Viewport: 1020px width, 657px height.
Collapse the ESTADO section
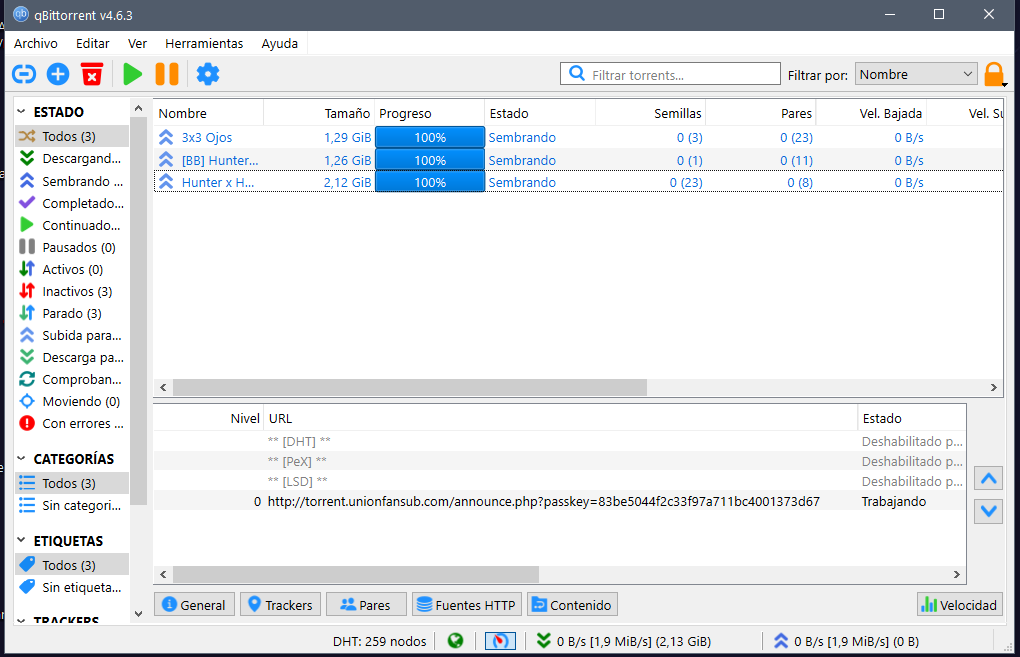(21, 112)
